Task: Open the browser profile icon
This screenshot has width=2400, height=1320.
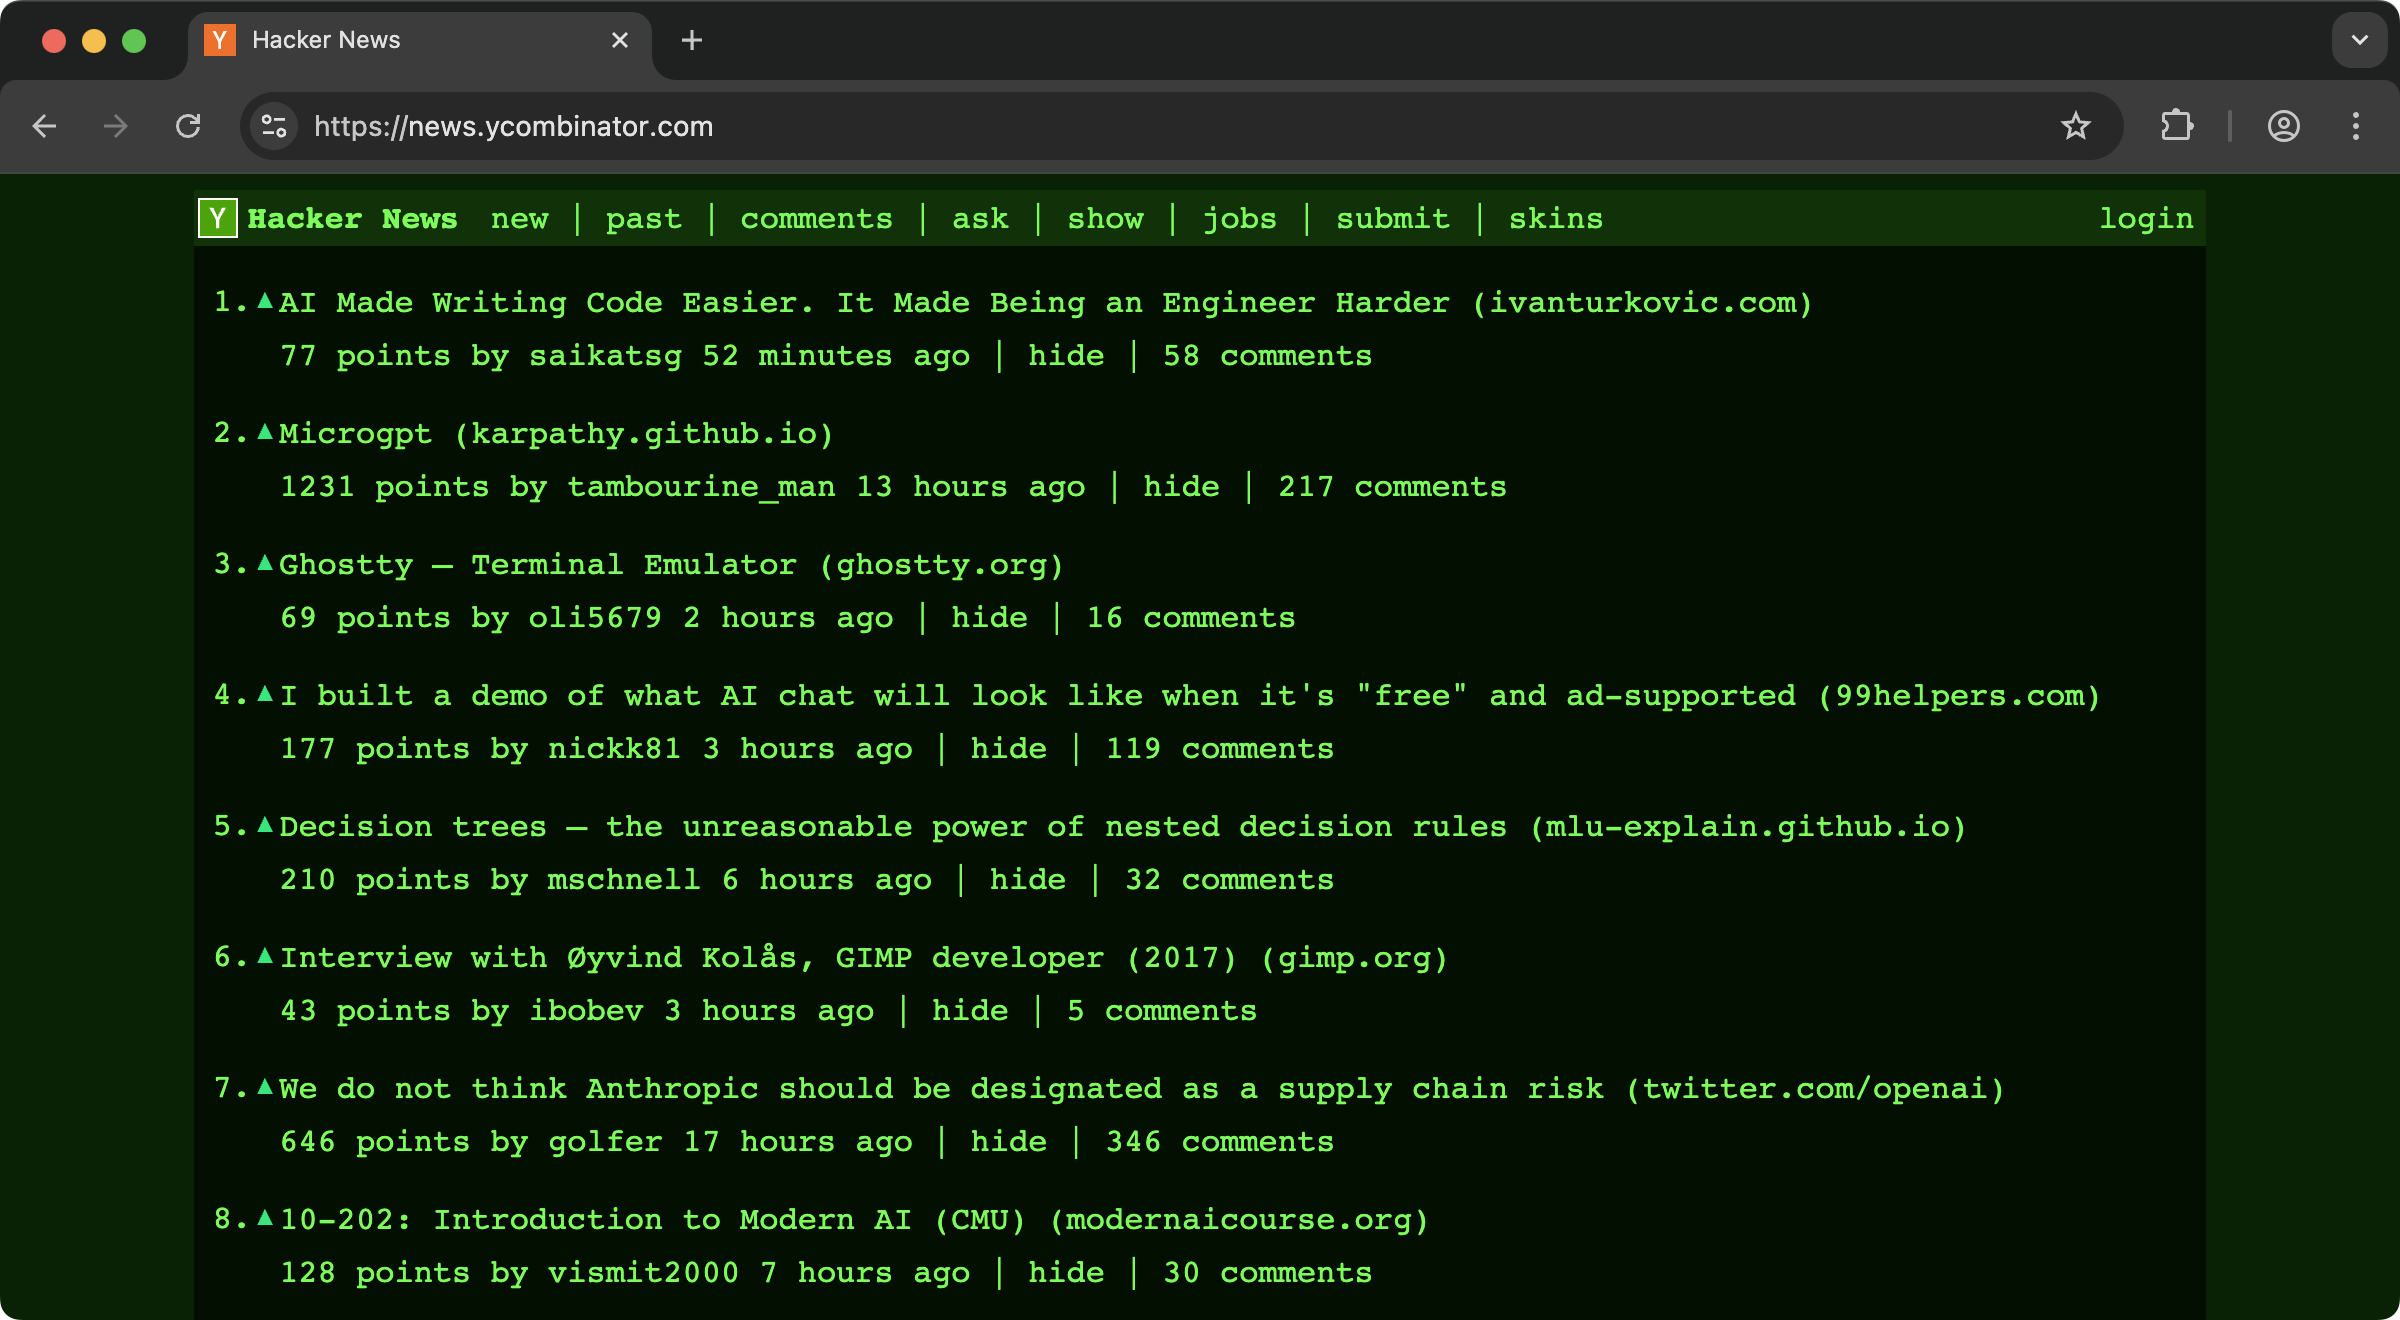Action: (2283, 126)
